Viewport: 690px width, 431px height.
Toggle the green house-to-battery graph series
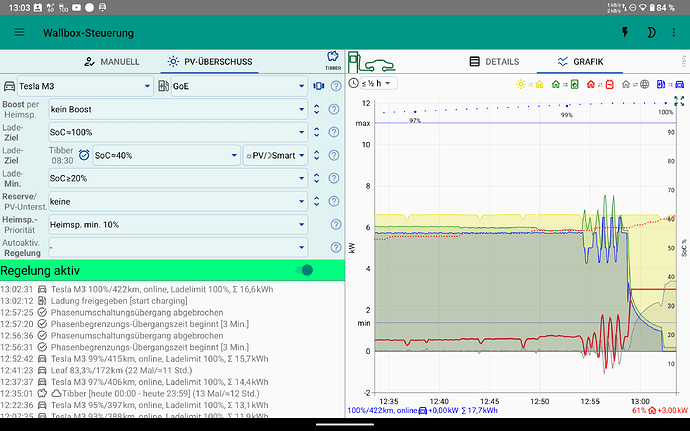coord(565,84)
